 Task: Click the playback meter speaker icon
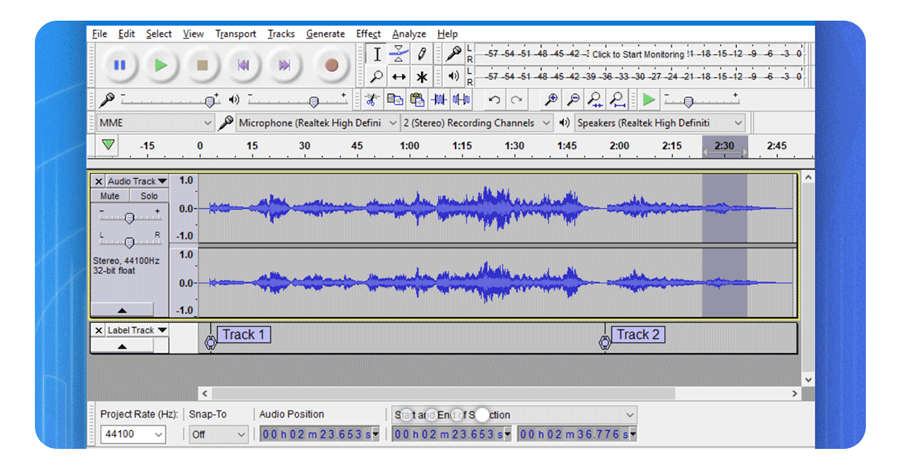453,76
